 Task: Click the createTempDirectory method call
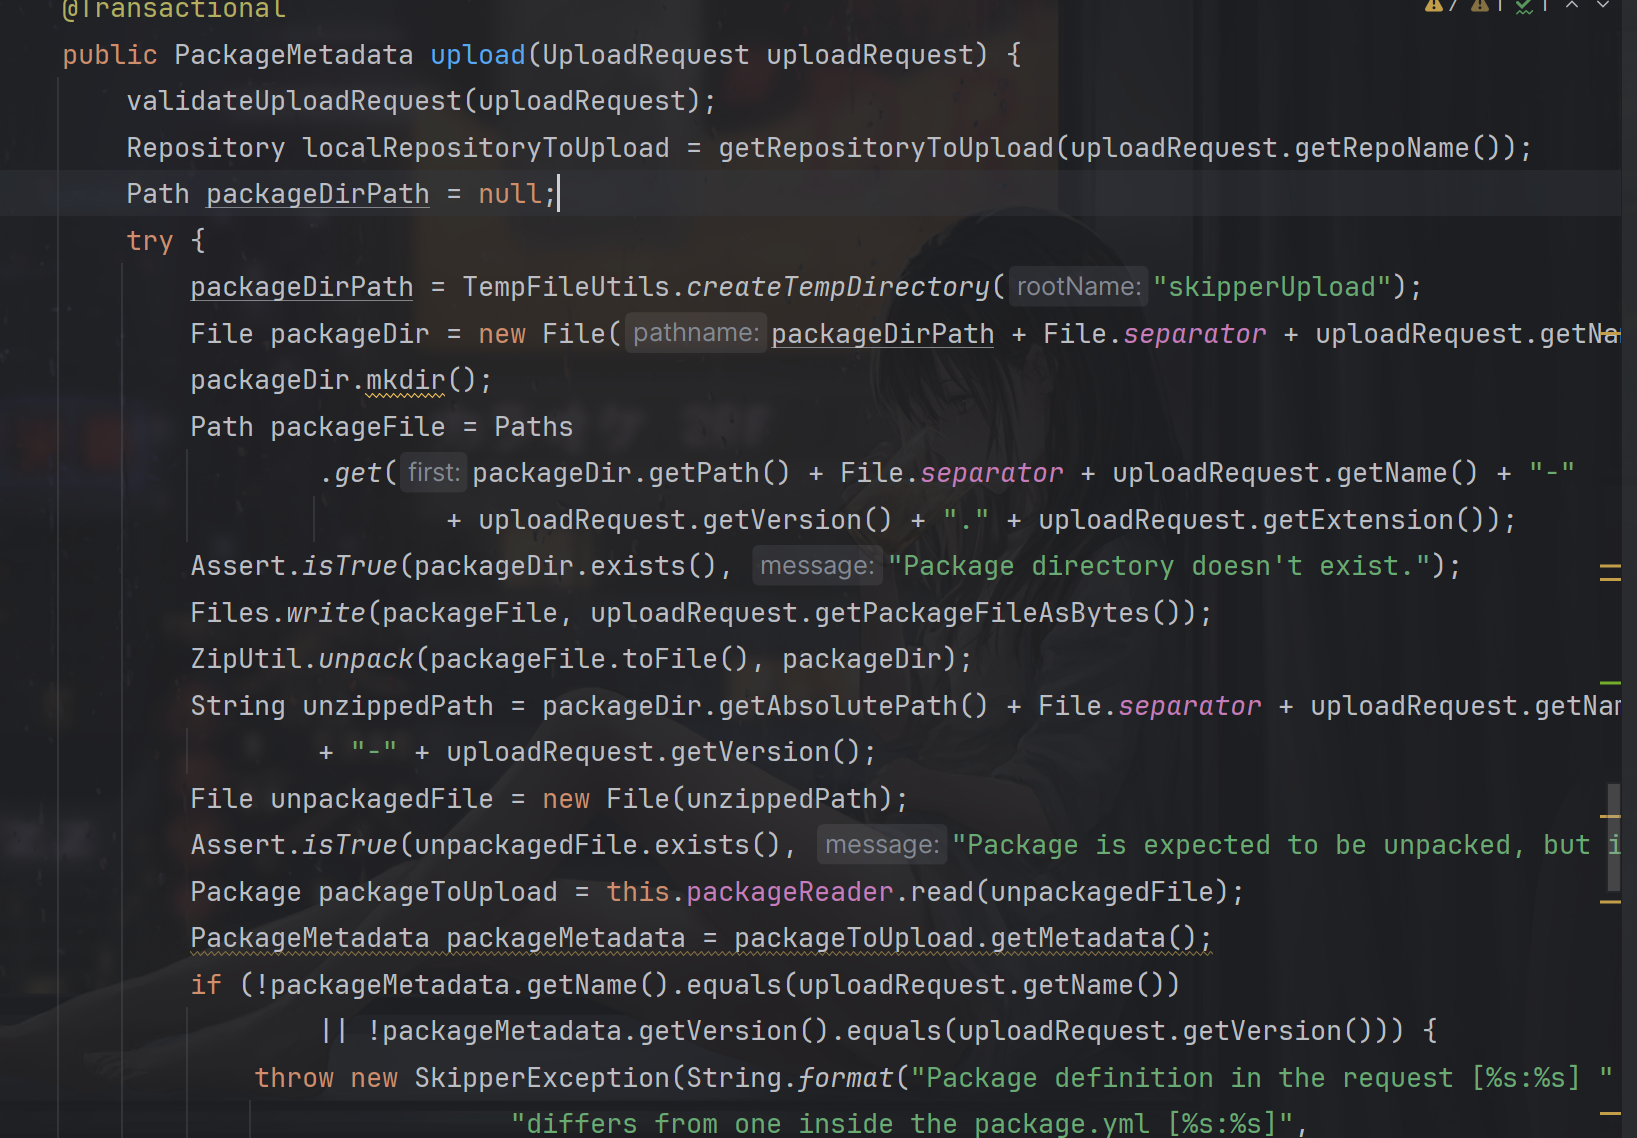click(x=838, y=287)
